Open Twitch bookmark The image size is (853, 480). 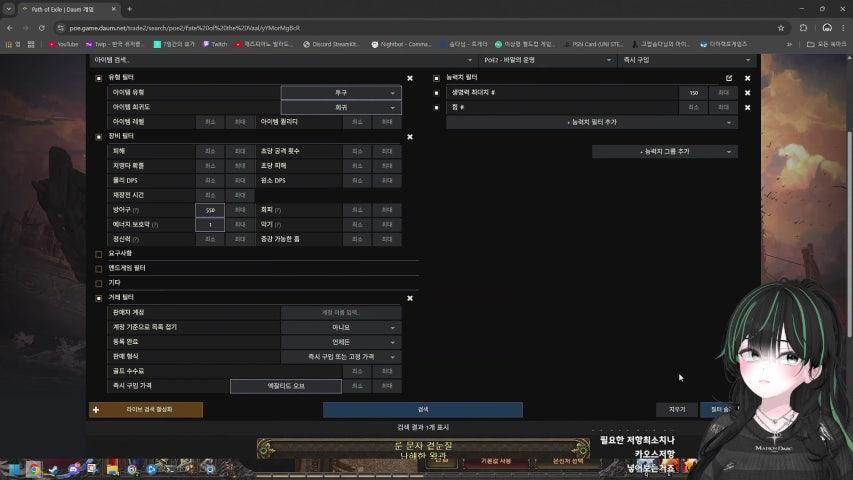click(x=214, y=44)
